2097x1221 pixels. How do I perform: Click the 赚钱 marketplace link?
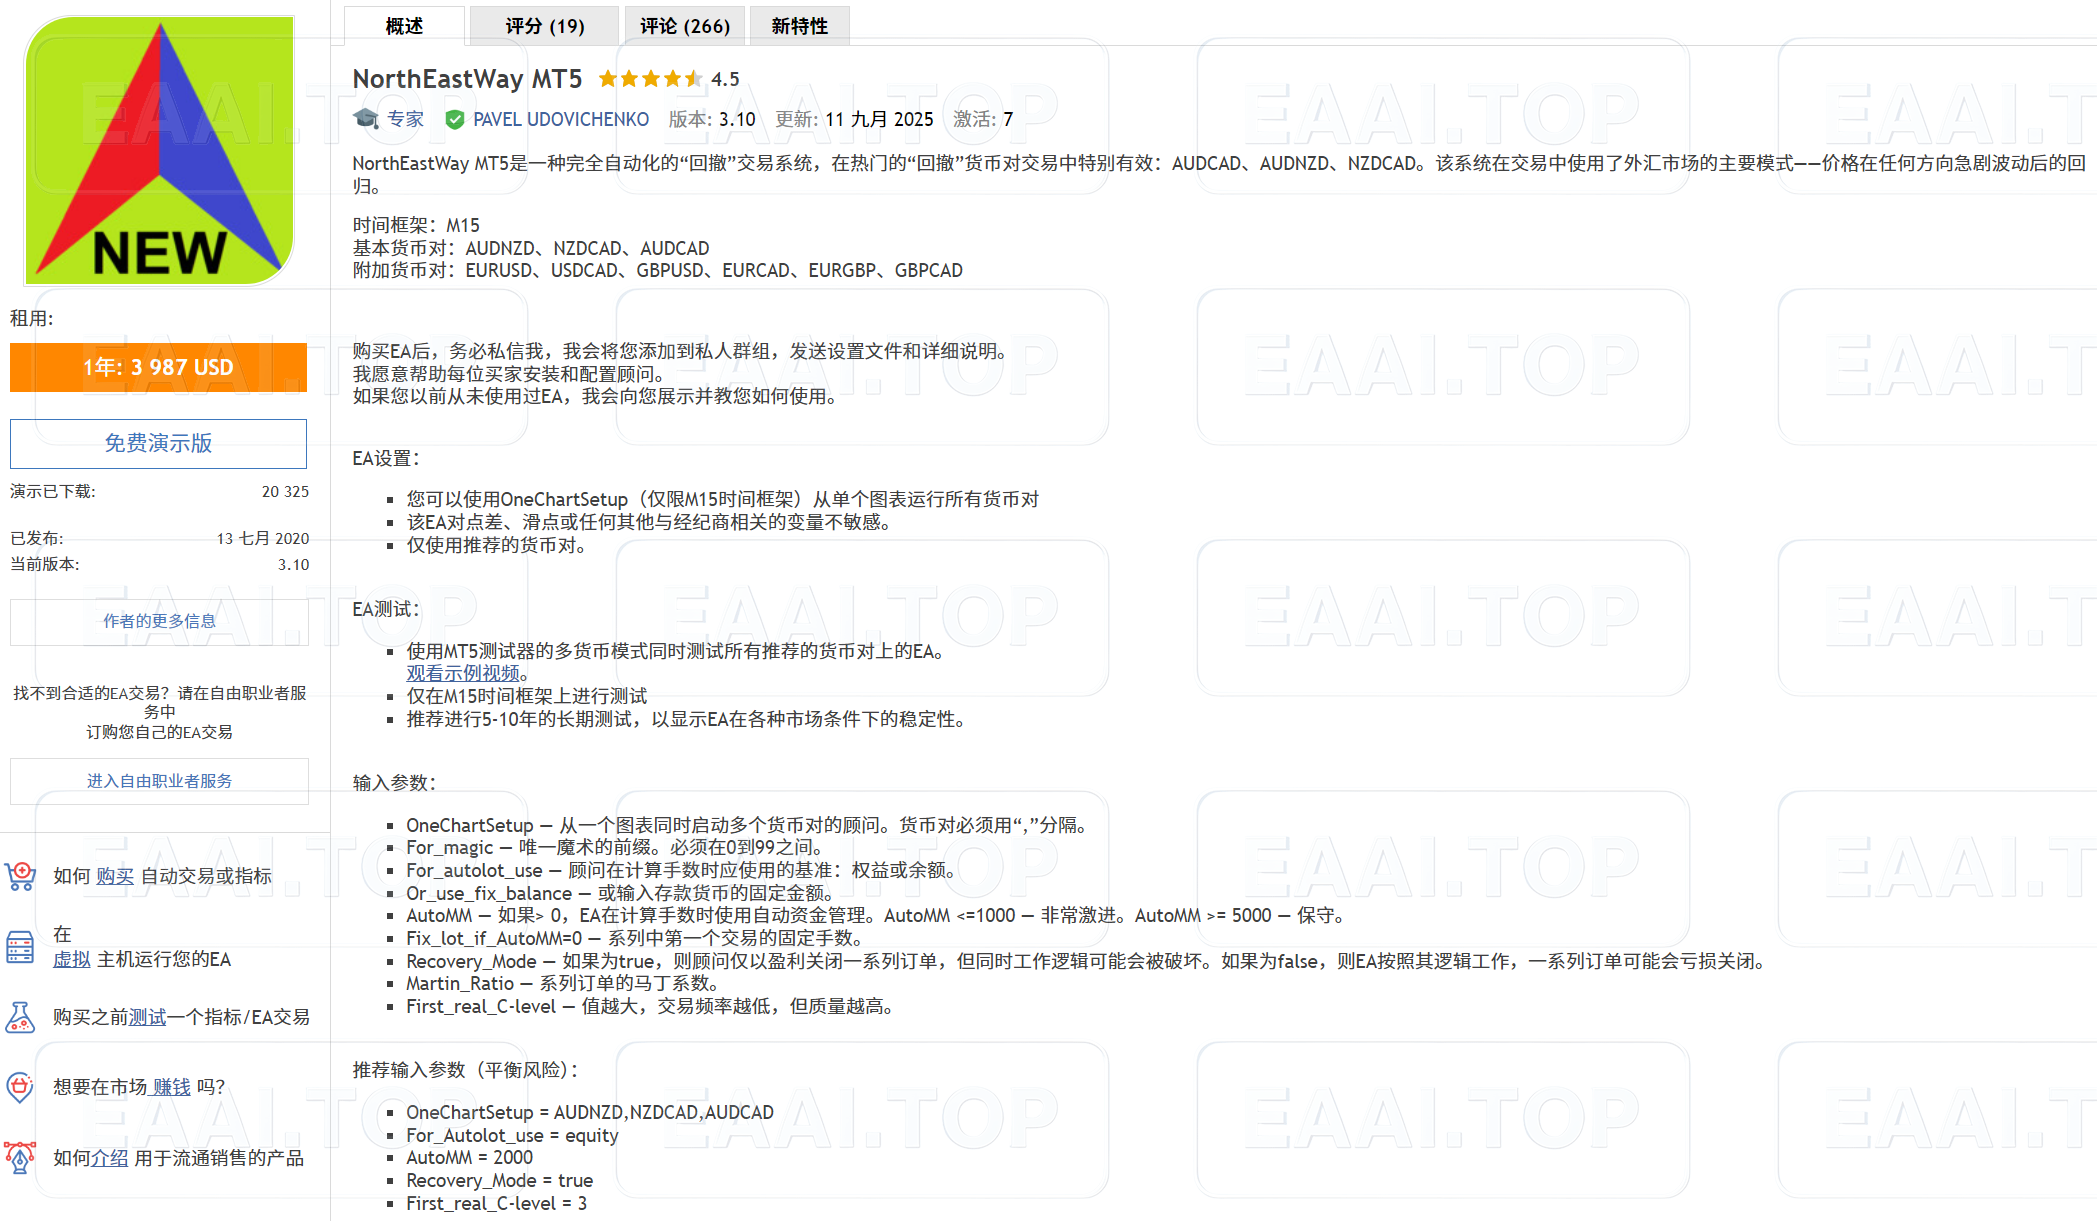pos(170,1086)
